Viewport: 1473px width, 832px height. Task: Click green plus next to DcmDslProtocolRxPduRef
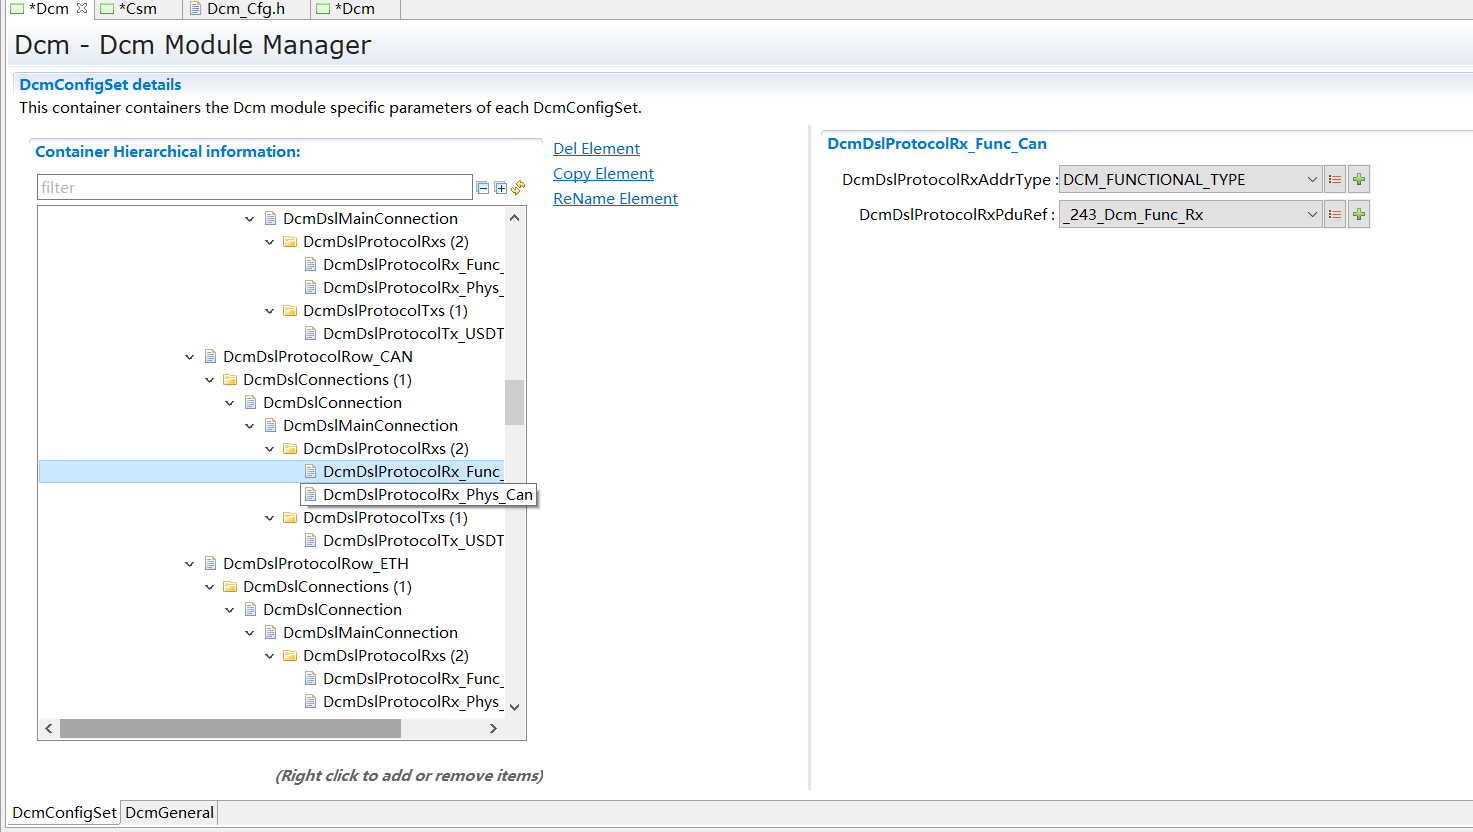pos(1359,215)
